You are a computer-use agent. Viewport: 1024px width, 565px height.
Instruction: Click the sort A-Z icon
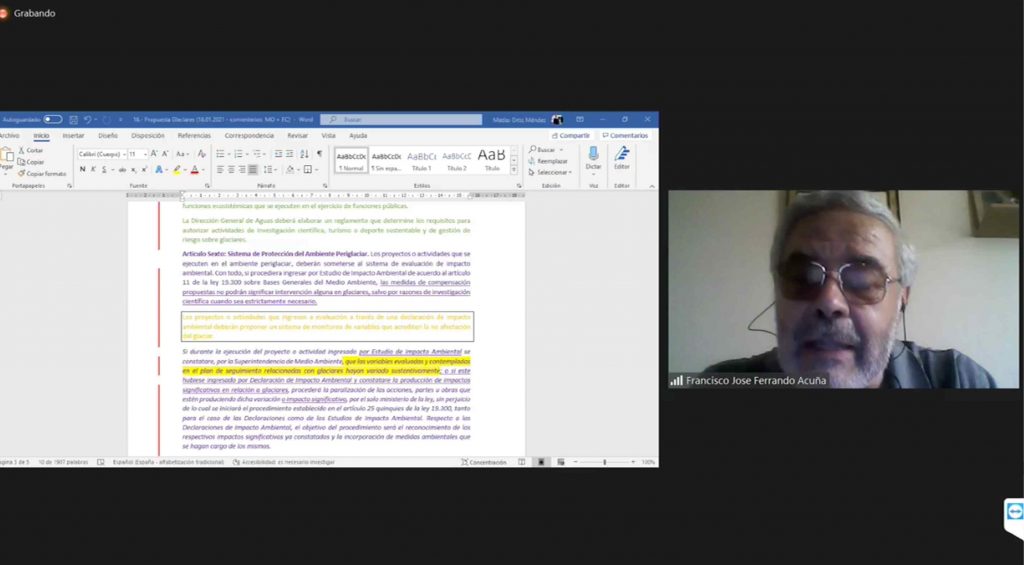click(x=304, y=154)
